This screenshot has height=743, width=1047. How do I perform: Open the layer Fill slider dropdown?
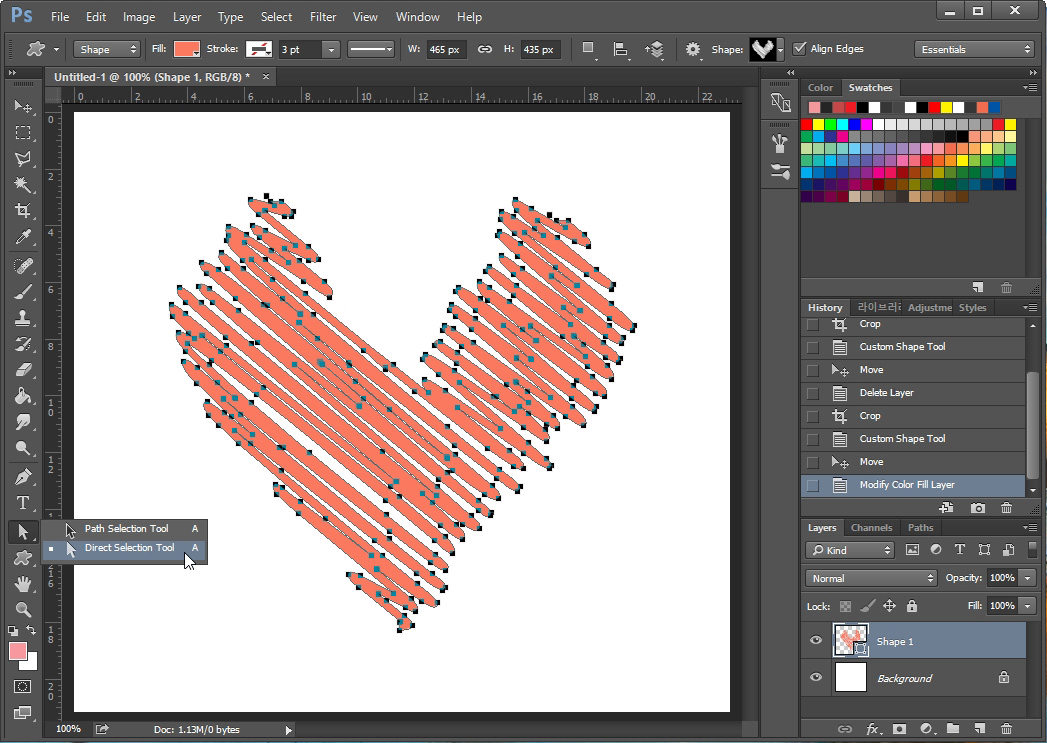point(1027,605)
